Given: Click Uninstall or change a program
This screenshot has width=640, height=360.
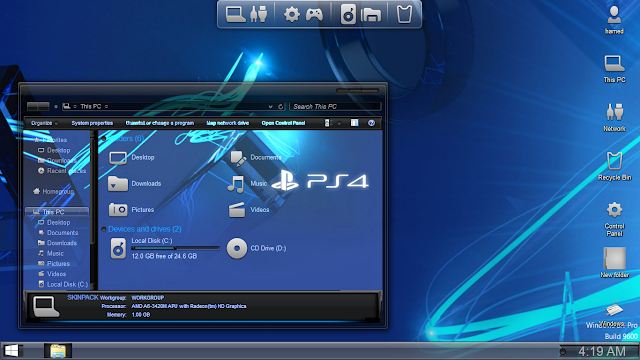Looking at the screenshot, I should click(x=160, y=123).
